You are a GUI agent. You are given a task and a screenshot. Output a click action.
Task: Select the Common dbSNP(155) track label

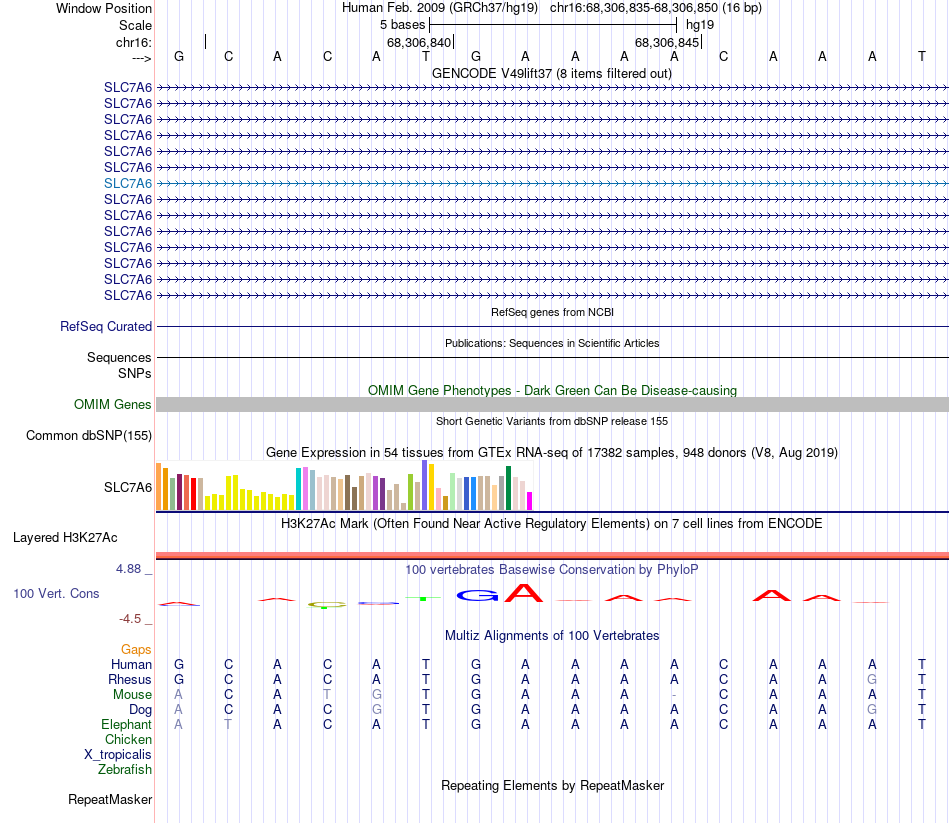click(x=88, y=435)
